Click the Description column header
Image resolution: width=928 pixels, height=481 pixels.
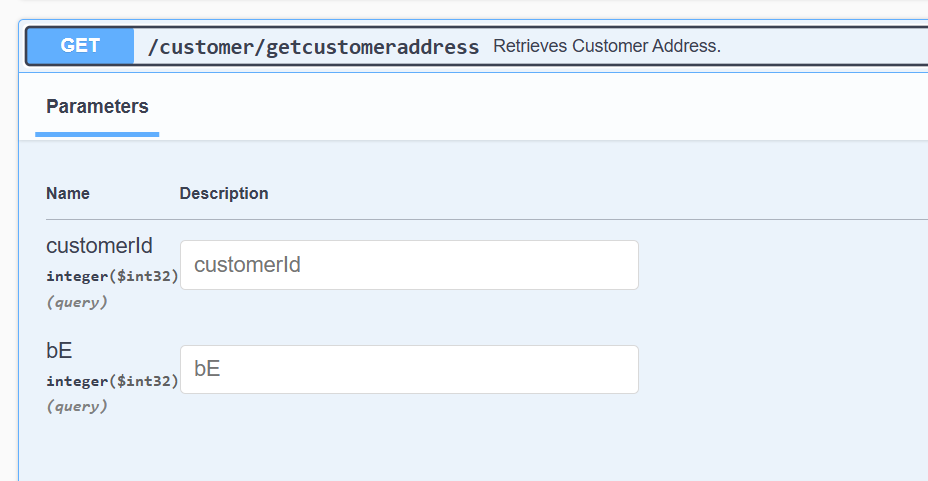[224, 193]
